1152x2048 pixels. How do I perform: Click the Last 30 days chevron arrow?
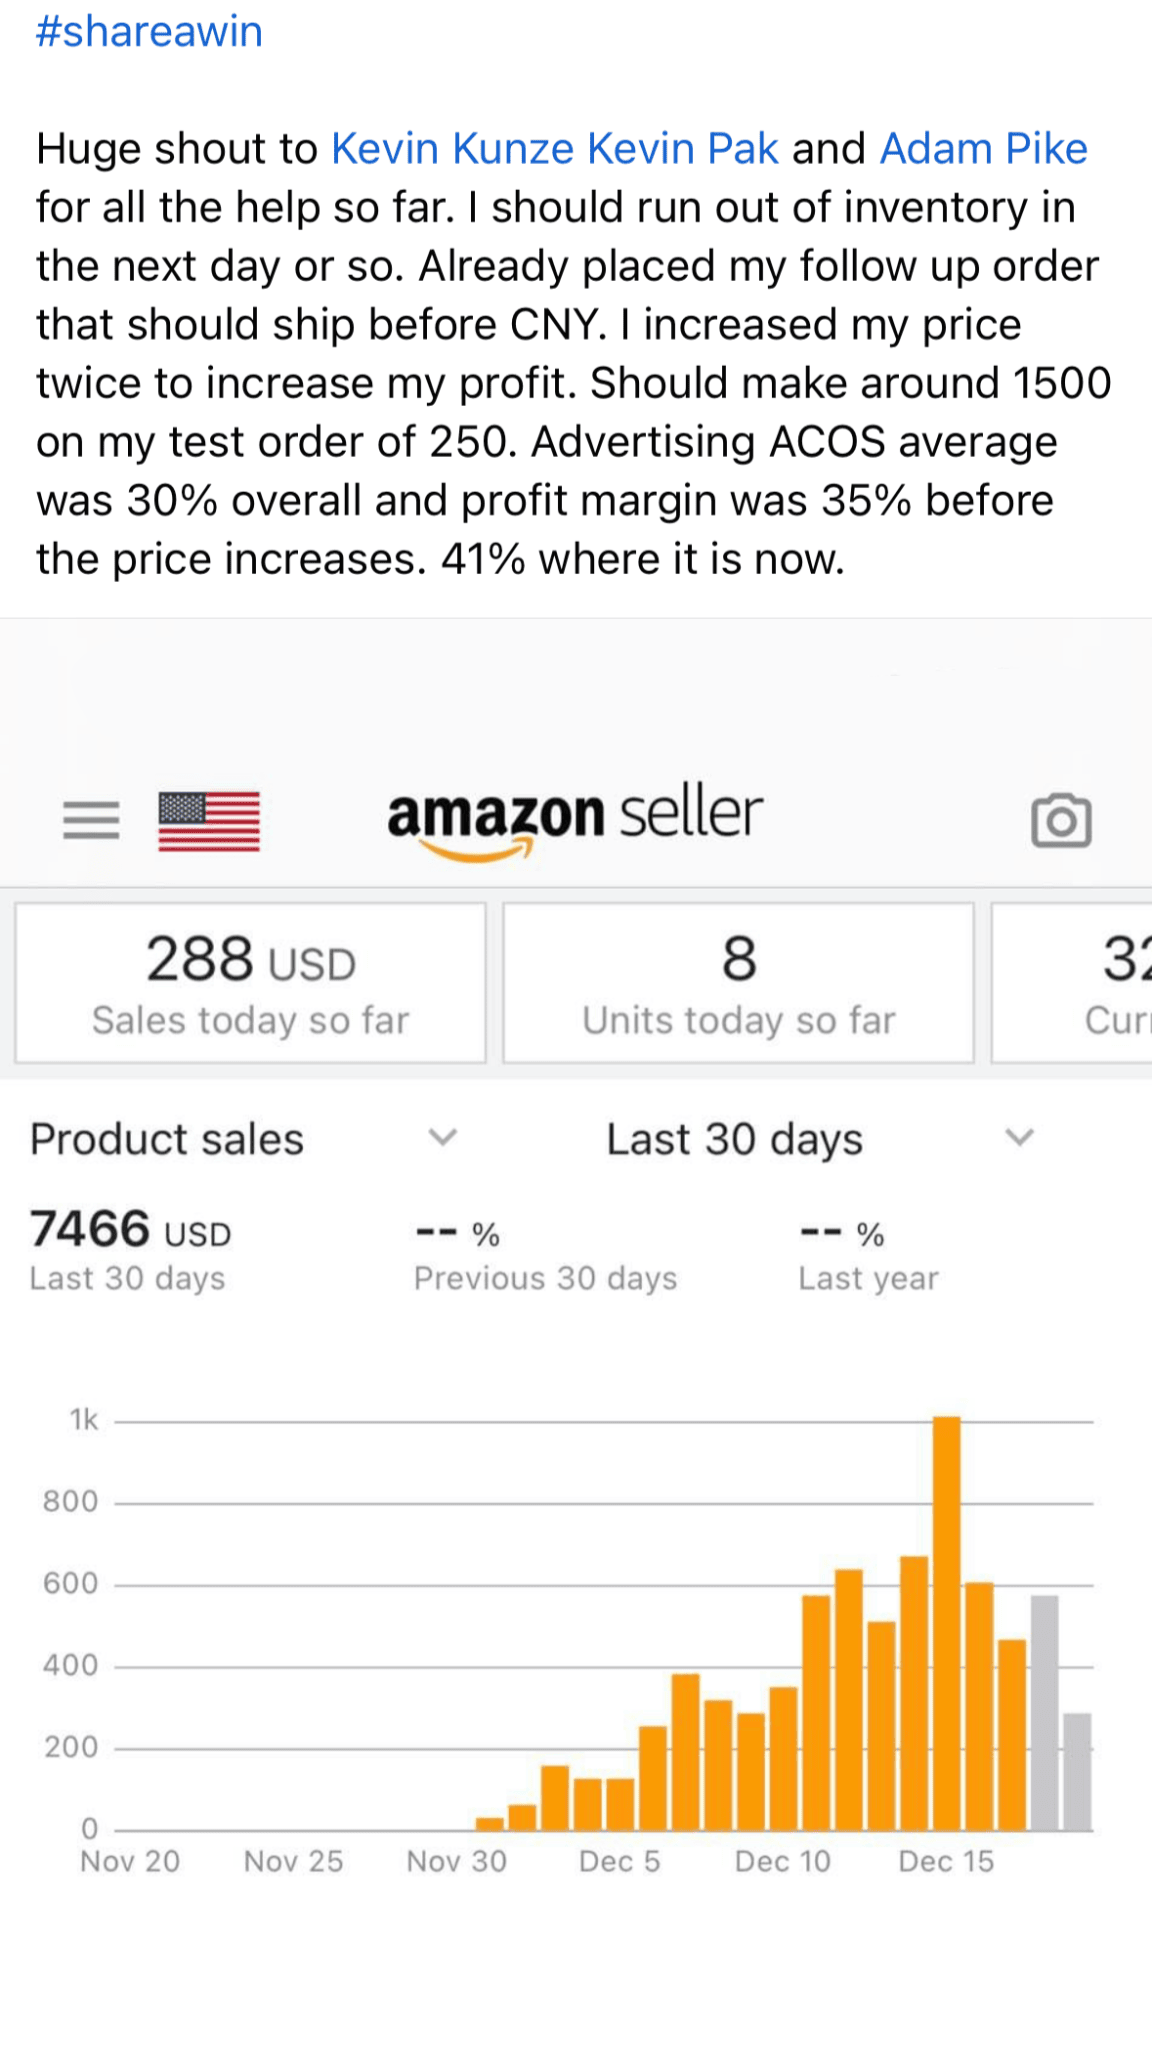[x=1019, y=1137]
